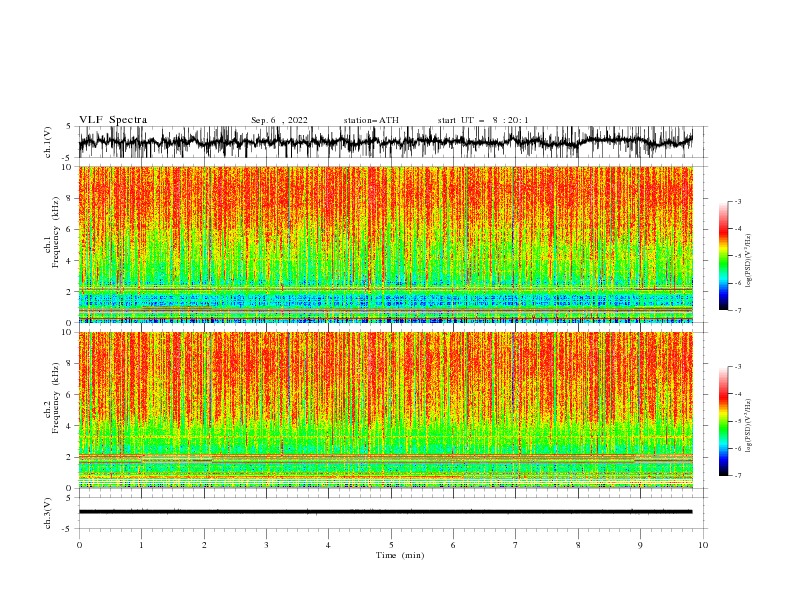Click the ch.3(V) axis label

48,513
